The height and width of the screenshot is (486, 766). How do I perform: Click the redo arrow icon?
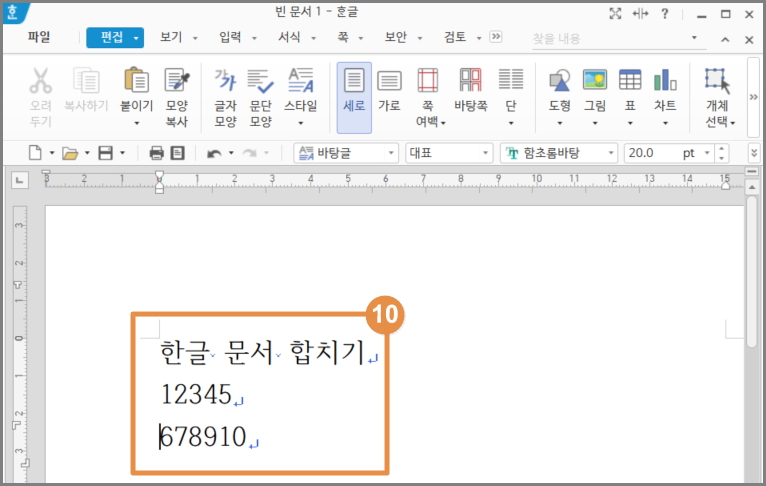250,153
